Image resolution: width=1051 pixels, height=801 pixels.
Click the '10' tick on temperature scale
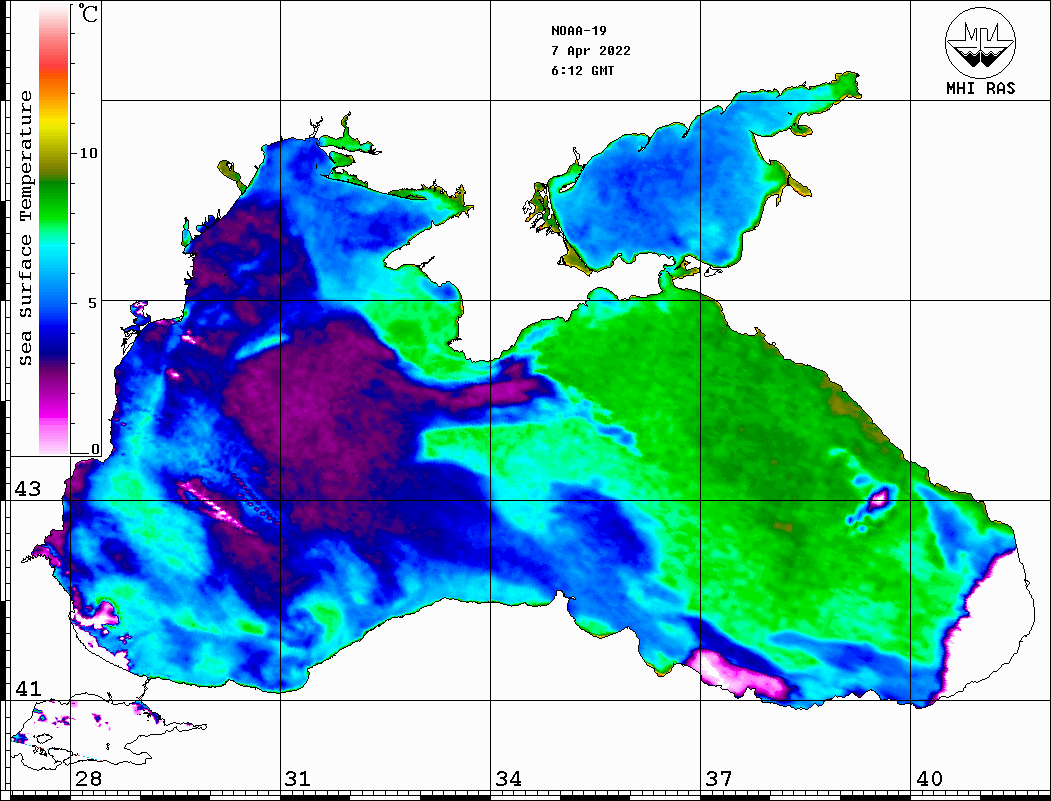click(x=88, y=153)
